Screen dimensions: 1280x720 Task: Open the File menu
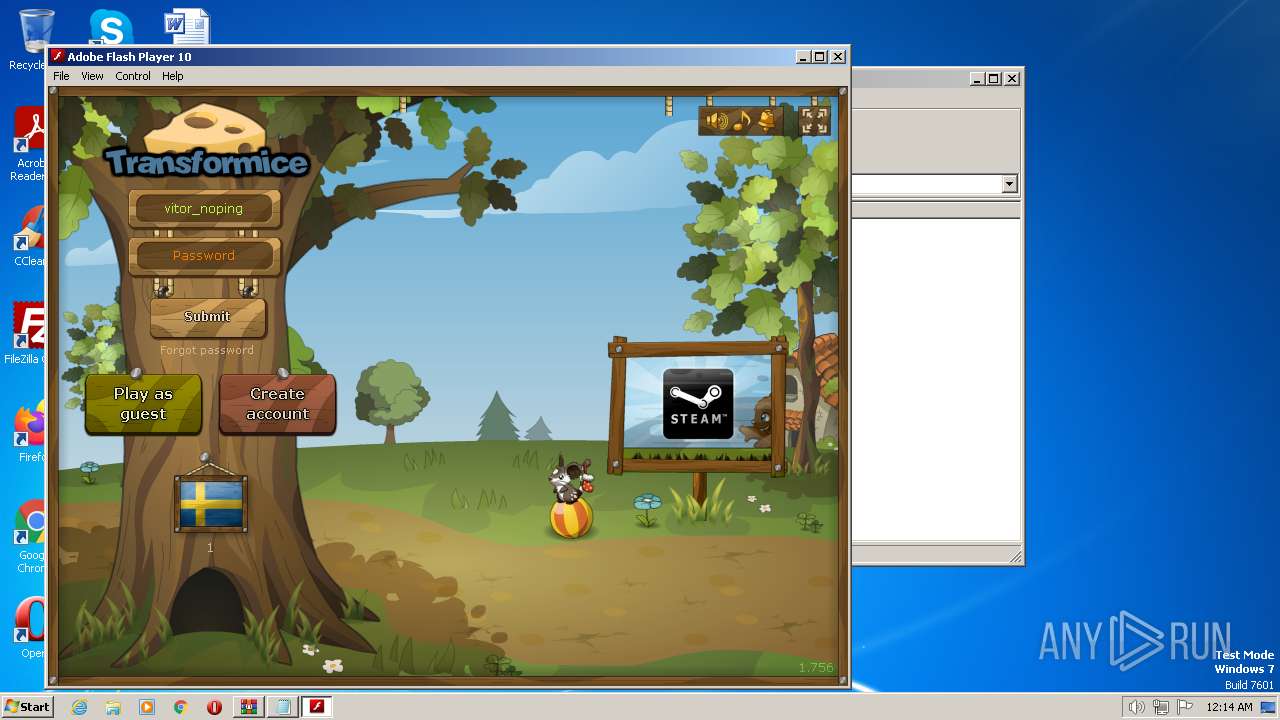pyautogui.click(x=61, y=76)
